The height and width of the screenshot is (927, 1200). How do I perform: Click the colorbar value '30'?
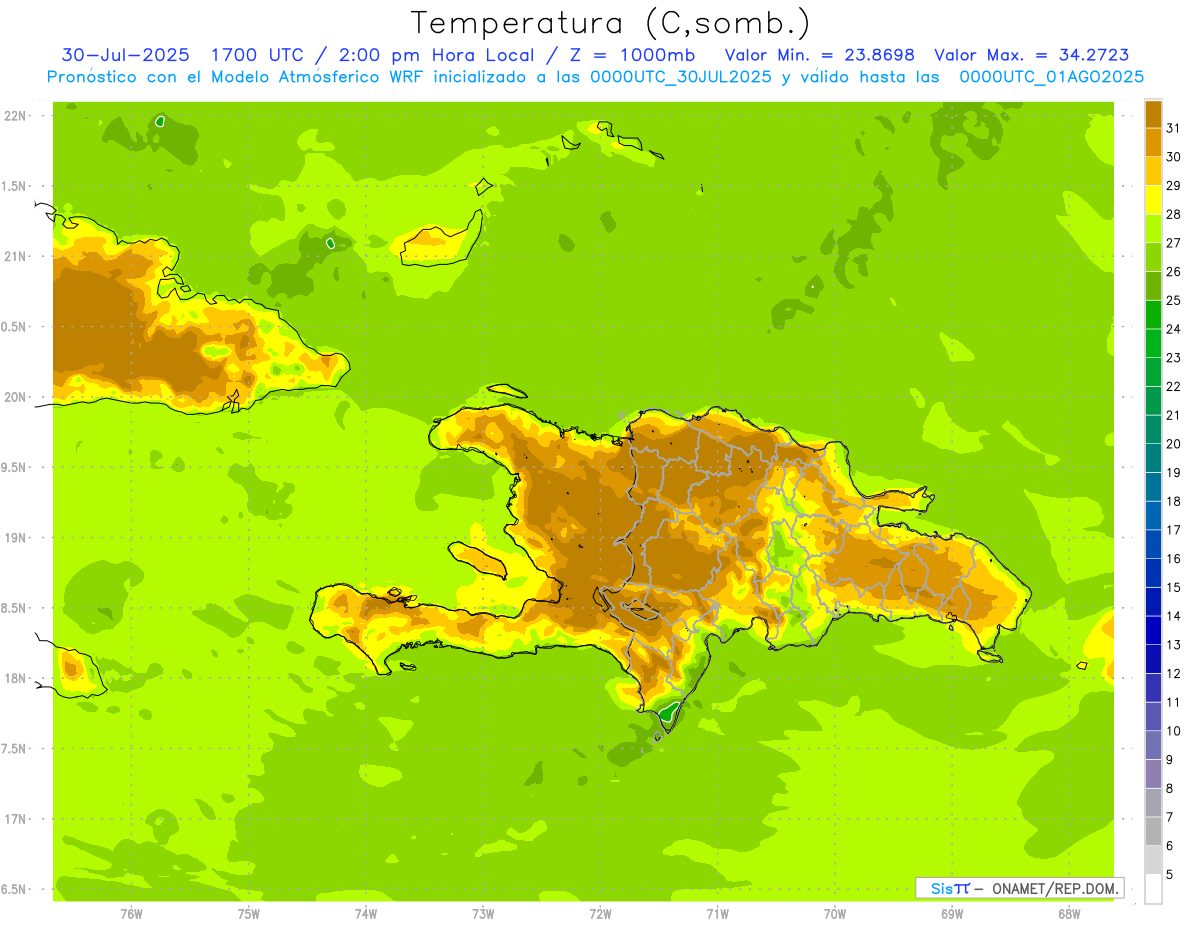[1174, 157]
